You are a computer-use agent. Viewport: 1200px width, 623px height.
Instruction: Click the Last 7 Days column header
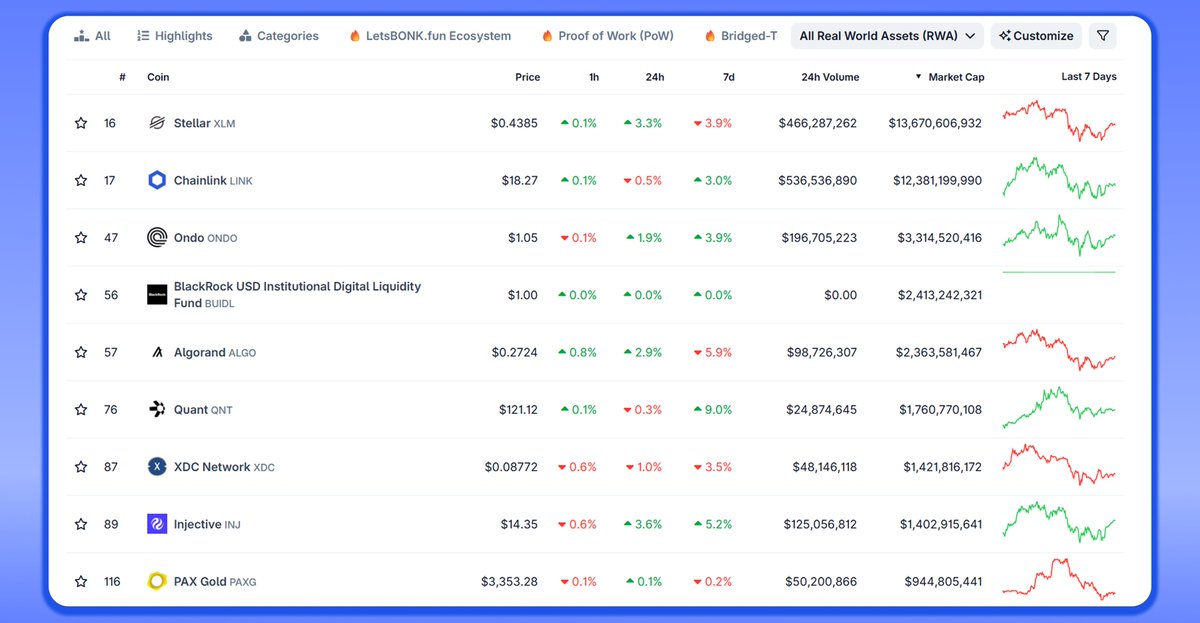[1089, 76]
